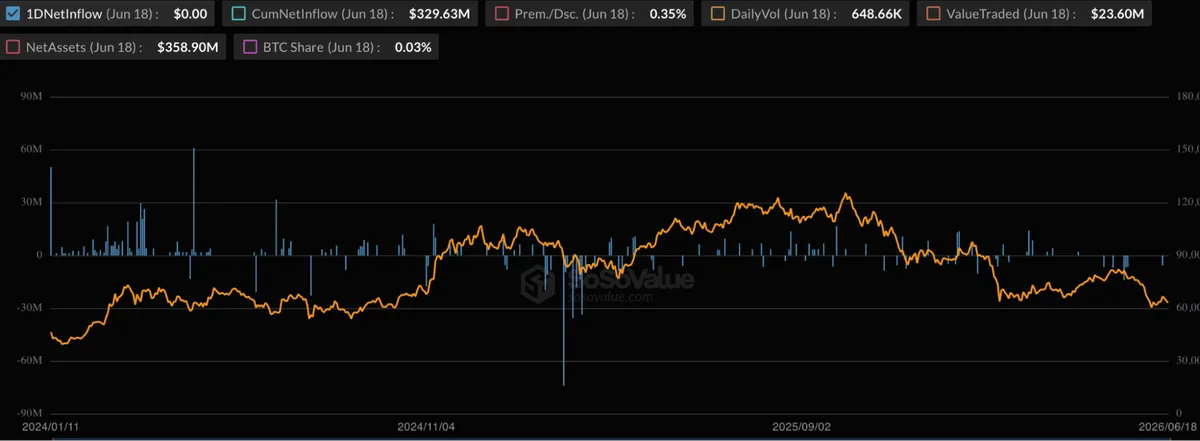Click the orange price line peak near 2025/09
The width and height of the screenshot is (1200, 441).
click(847, 194)
